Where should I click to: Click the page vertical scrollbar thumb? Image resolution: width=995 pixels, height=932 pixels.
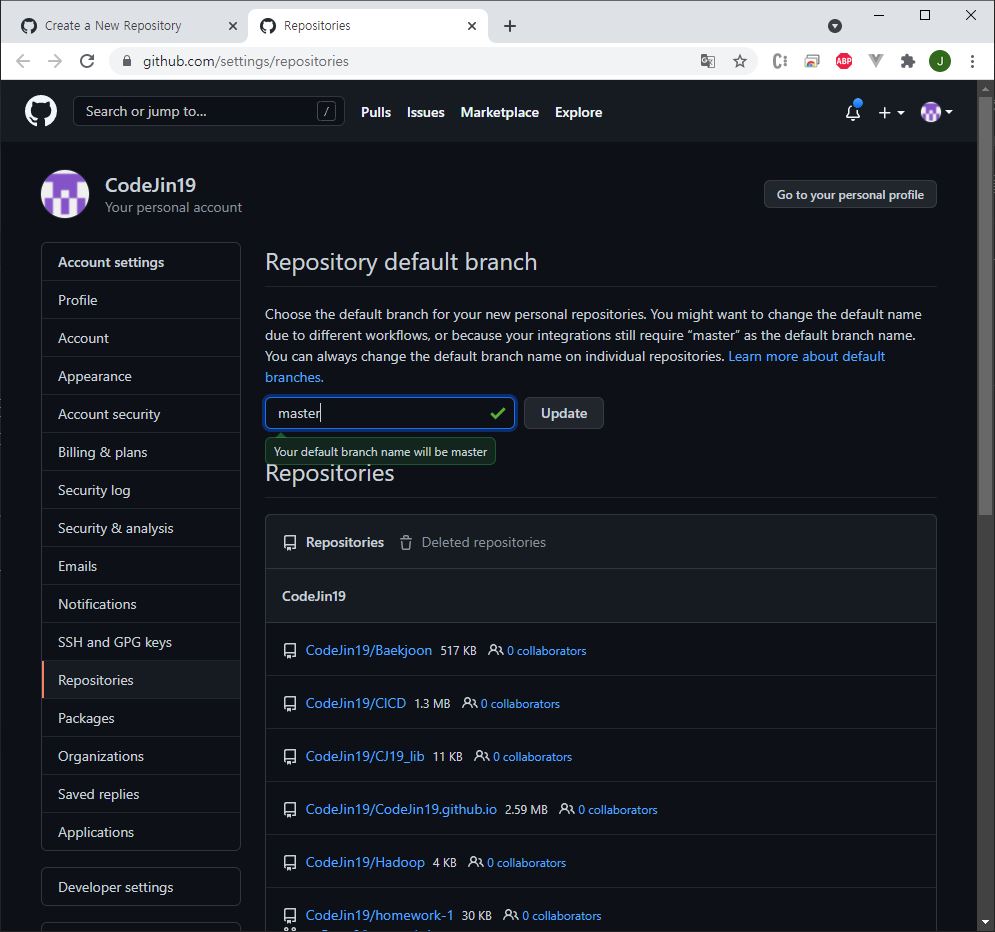[985, 305]
